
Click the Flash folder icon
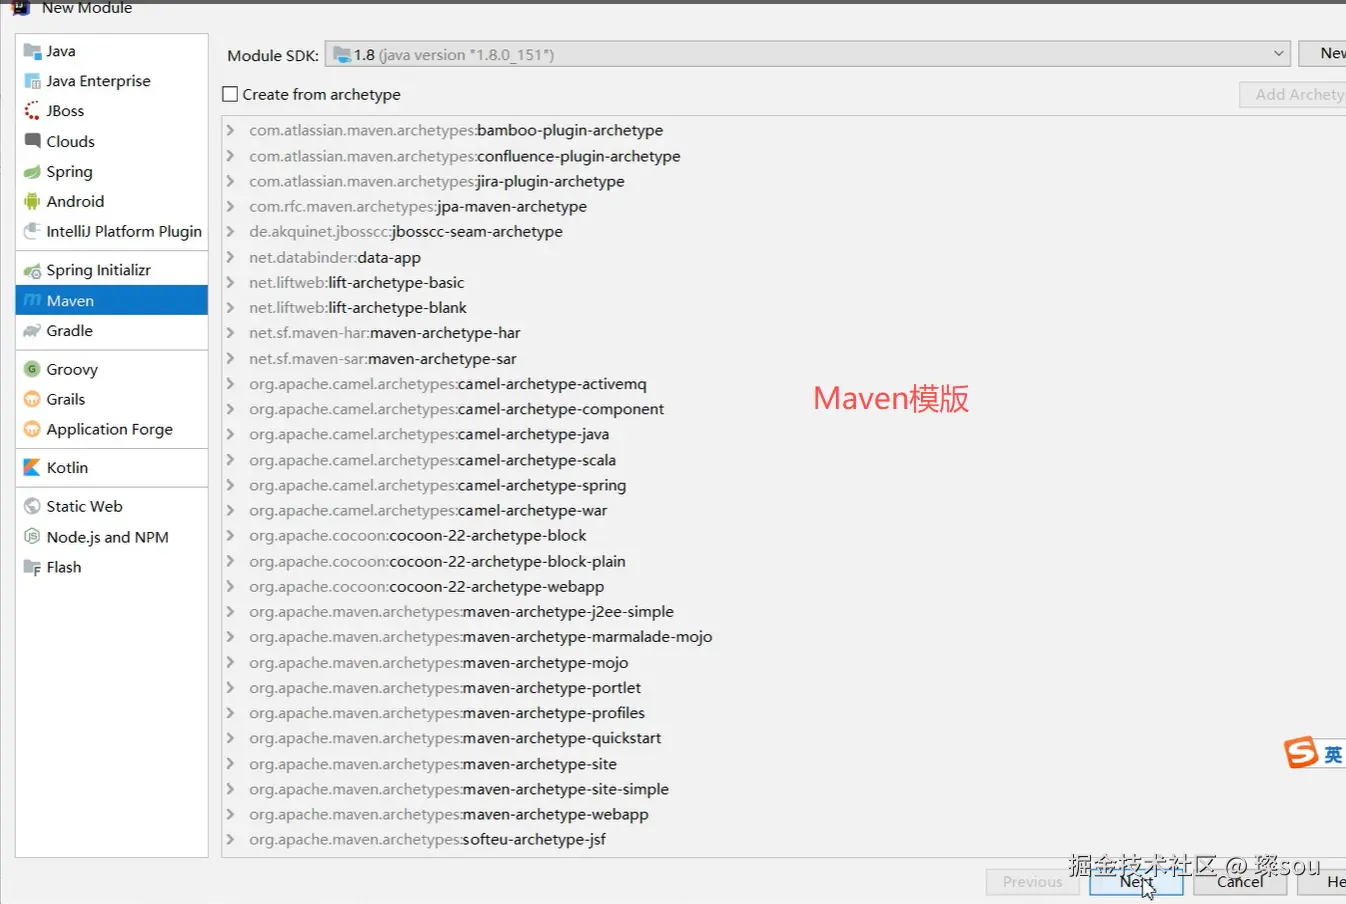click(x=32, y=567)
